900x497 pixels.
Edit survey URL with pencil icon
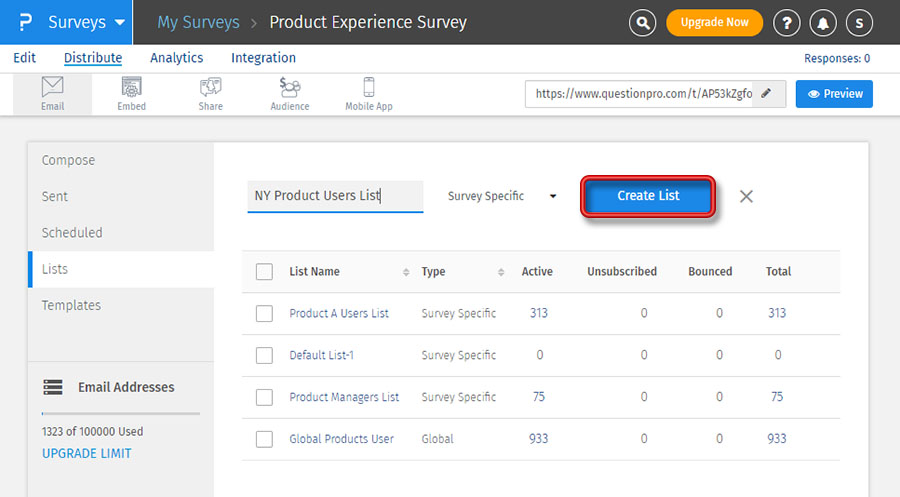click(x=767, y=94)
